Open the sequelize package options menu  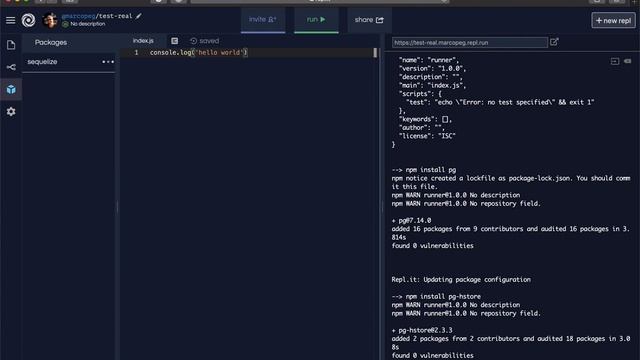[x=108, y=62]
